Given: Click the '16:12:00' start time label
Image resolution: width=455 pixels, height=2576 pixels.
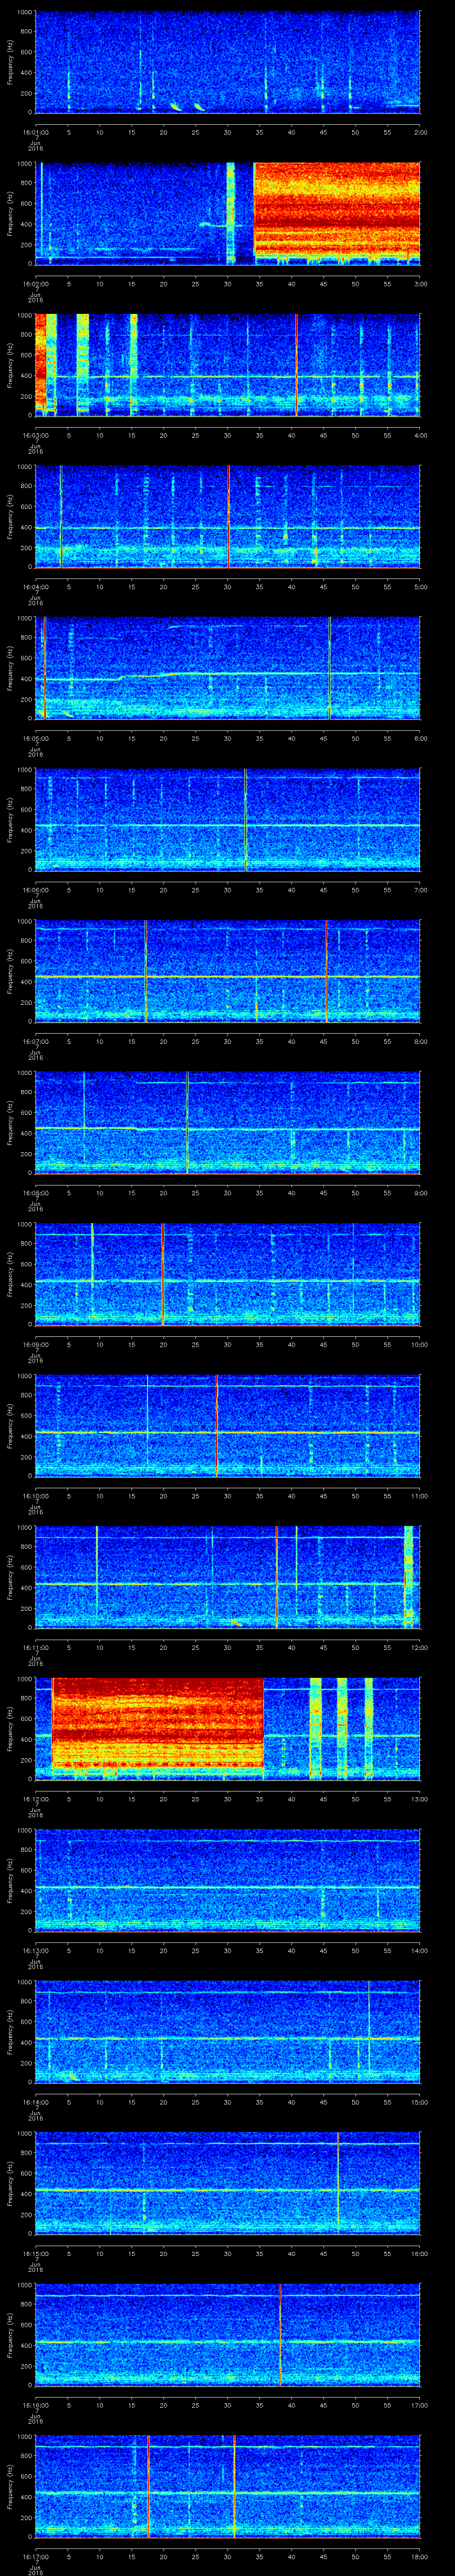Looking at the screenshot, I should [x=35, y=1798].
